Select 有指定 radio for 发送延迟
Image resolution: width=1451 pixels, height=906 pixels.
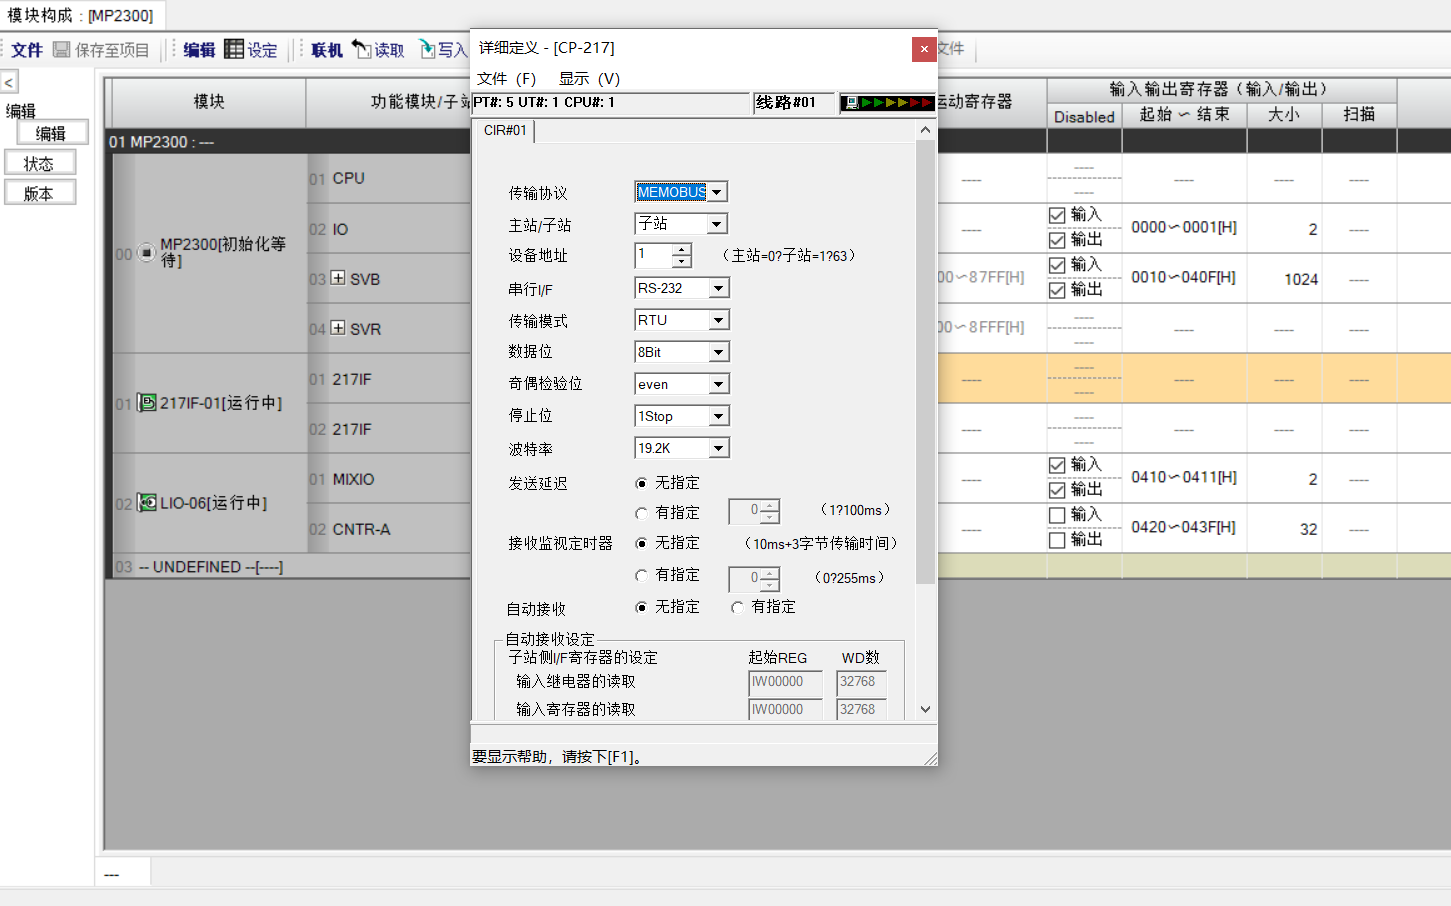tap(641, 513)
